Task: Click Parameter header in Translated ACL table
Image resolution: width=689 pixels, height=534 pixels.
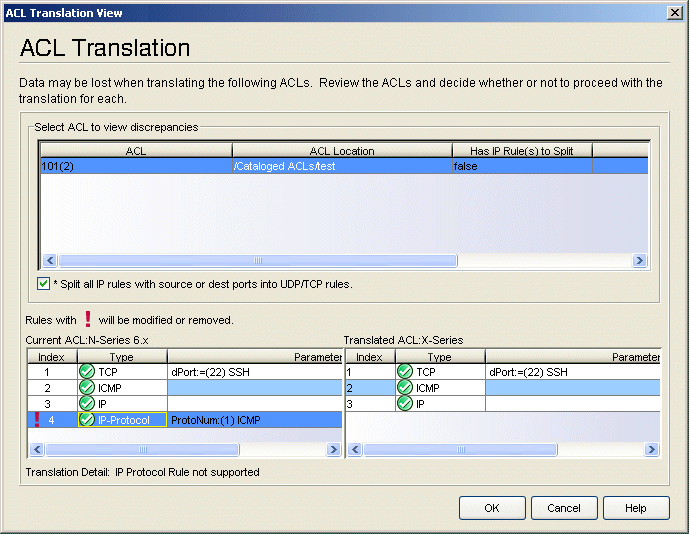Action: [x=573, y=357]
